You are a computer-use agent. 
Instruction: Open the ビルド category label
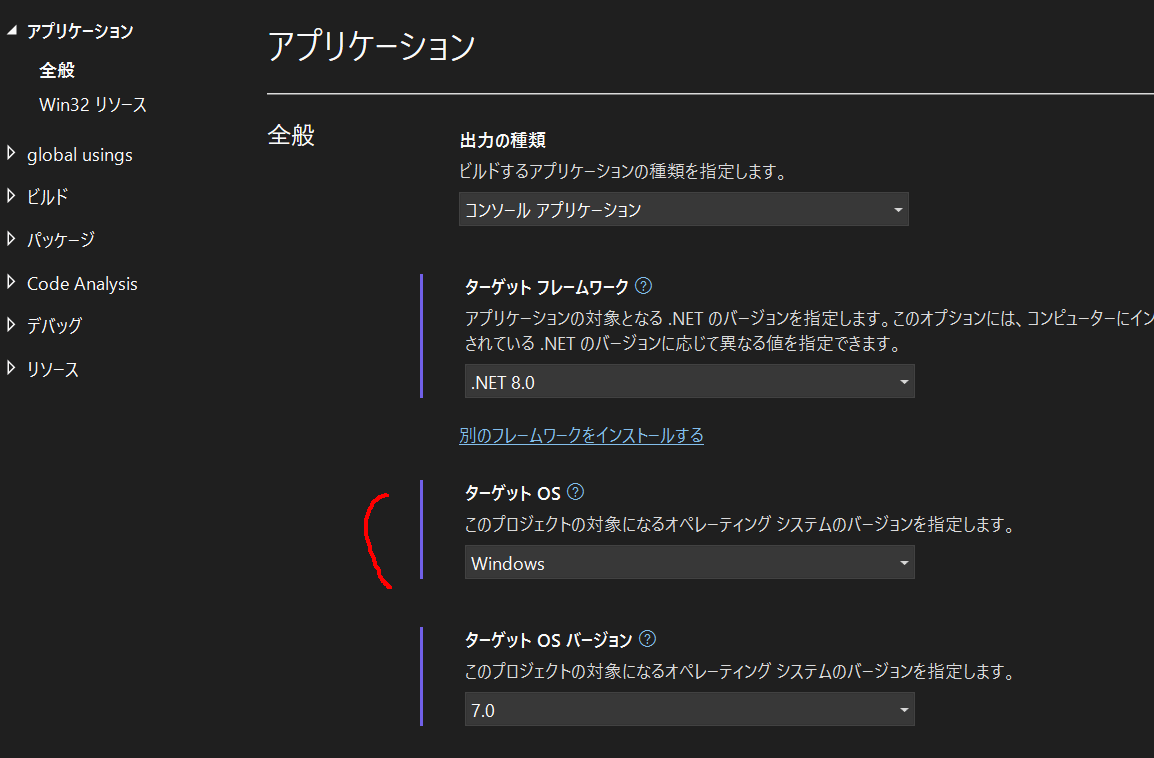click(x=48, y=196)
